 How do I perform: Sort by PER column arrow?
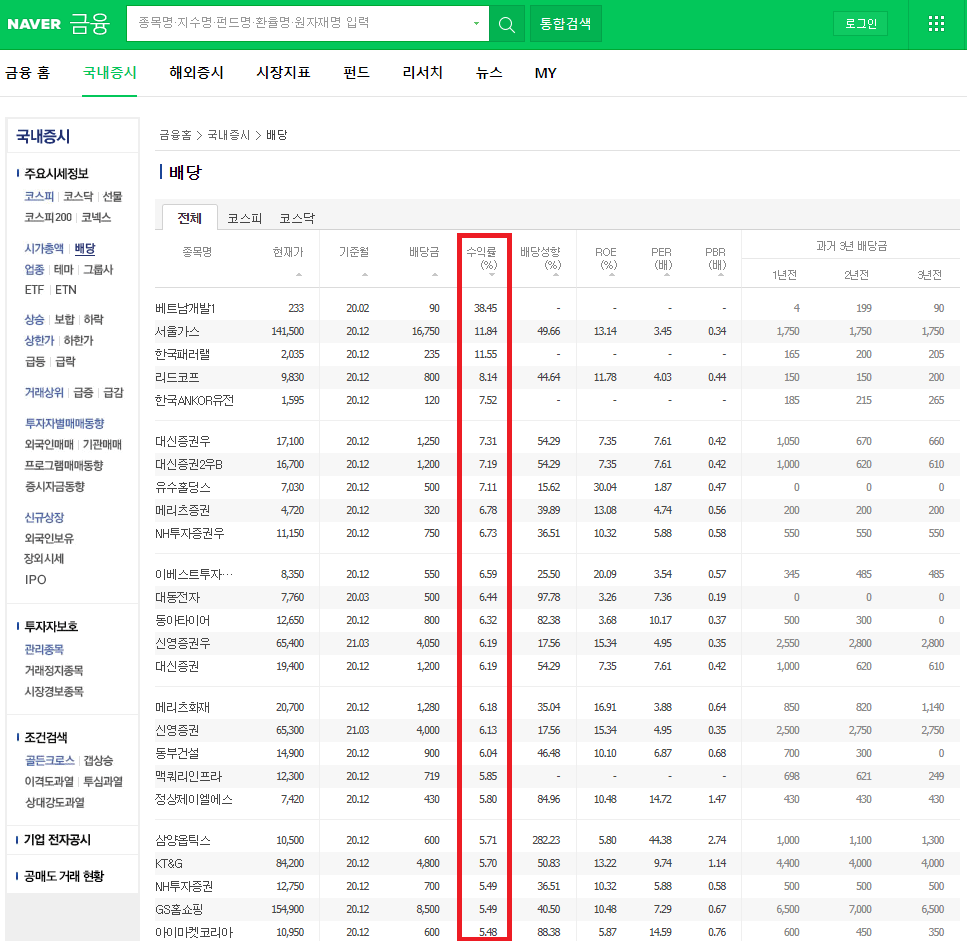point(667,275)
